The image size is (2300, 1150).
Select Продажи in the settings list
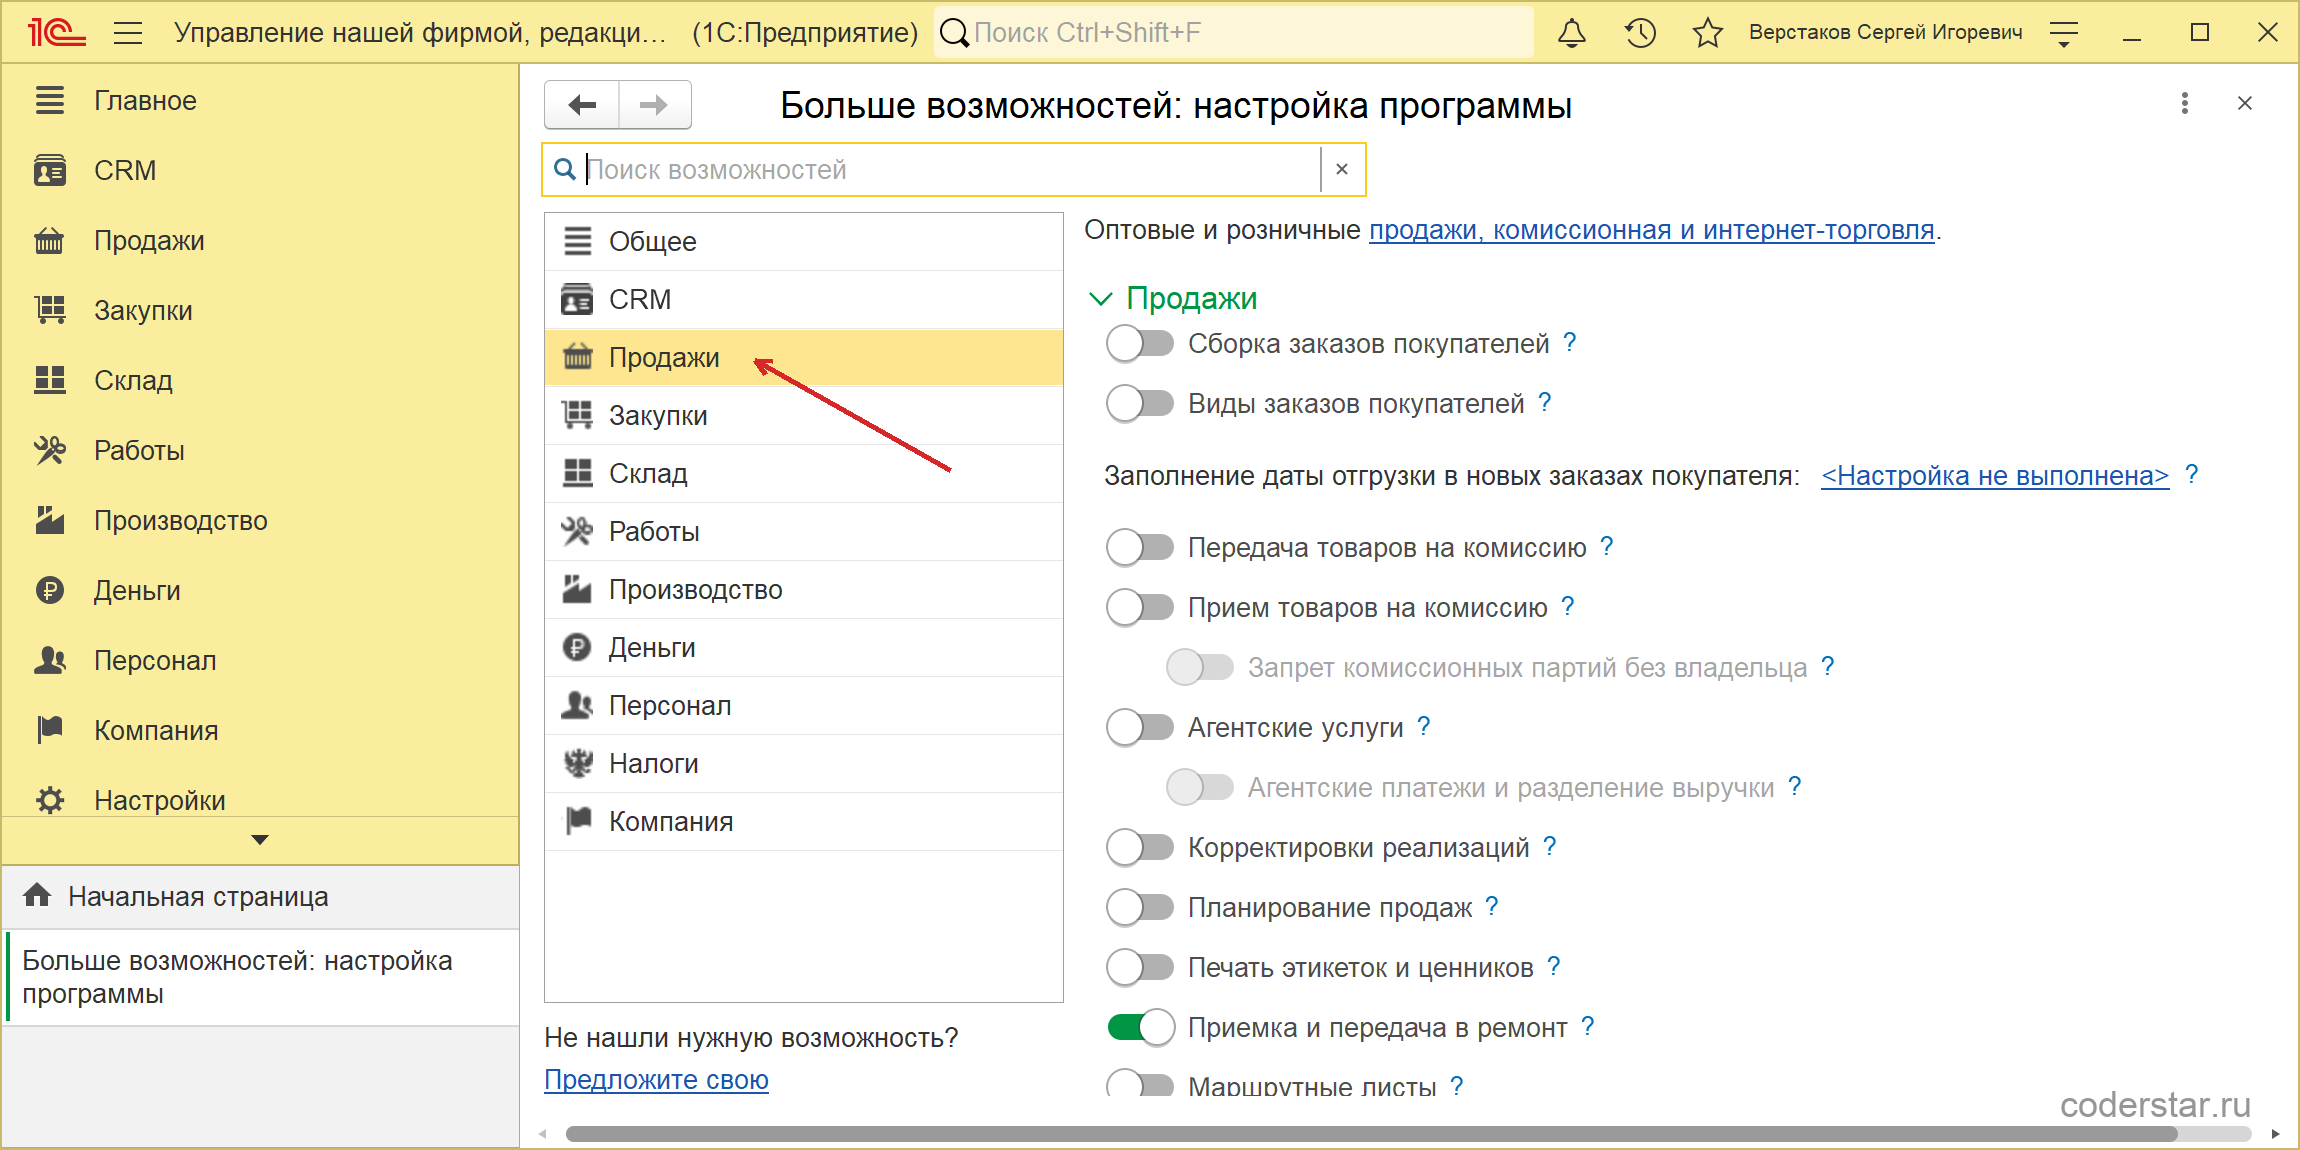[x=803, y=358]
